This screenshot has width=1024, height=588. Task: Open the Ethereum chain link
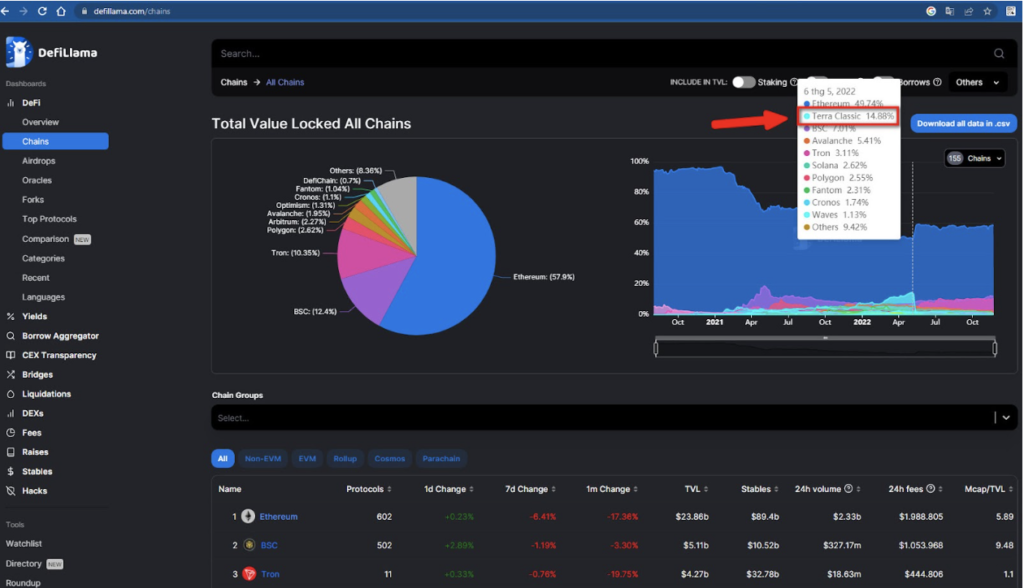(279, 516)
